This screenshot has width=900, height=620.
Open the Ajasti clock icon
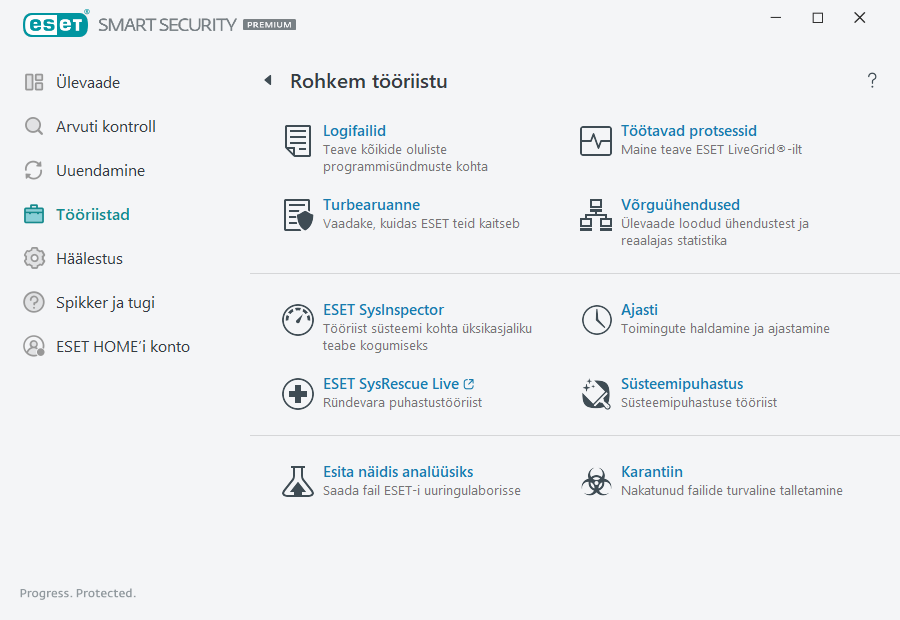click(596, 320)
